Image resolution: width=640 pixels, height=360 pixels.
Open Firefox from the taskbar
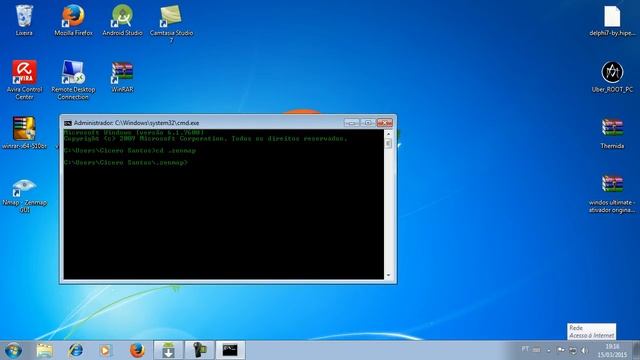pyautogui.click(x=137, y=350)
